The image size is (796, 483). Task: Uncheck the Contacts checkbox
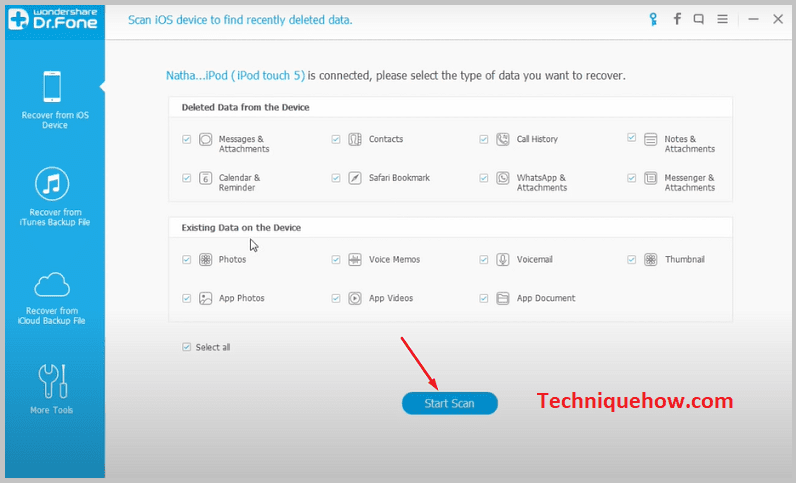[336, 139]
